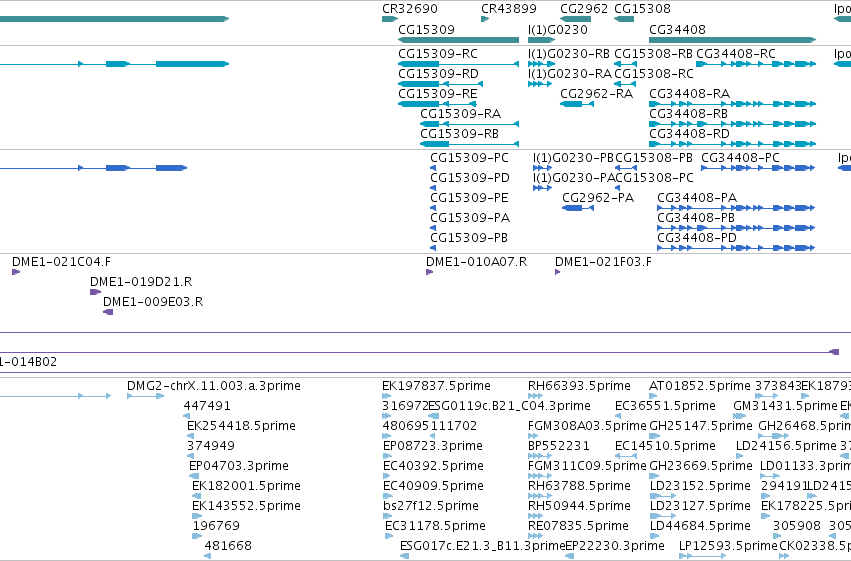Select transcript CG34408-RD

click(733, 144)
